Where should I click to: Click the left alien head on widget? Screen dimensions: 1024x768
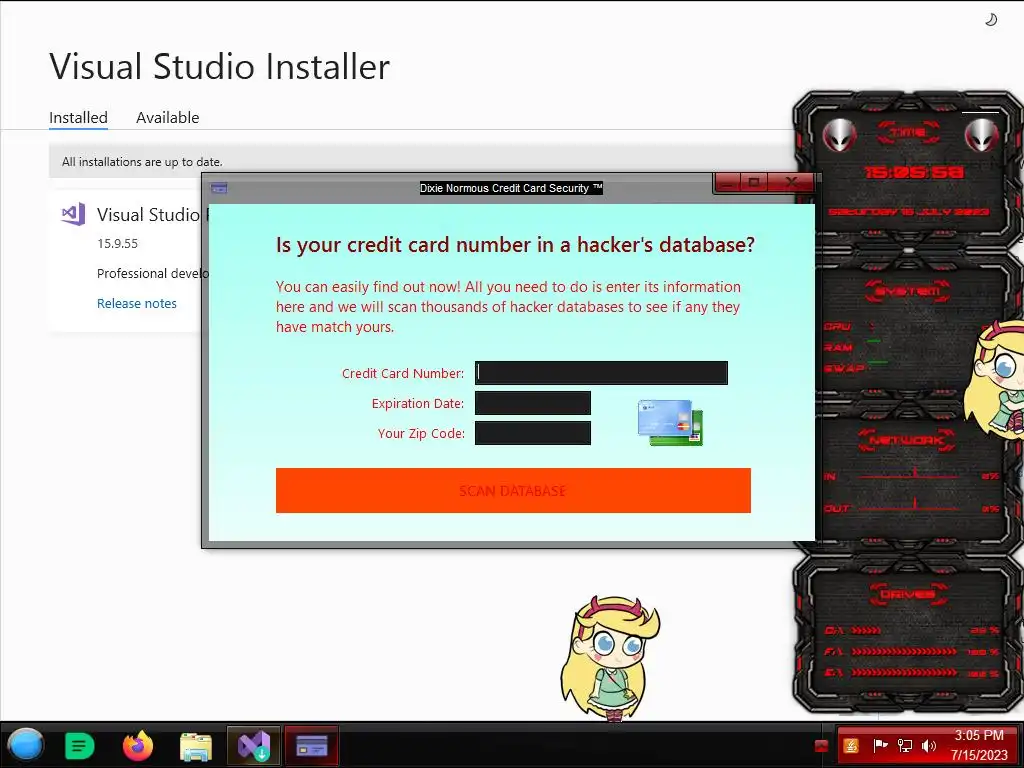839,136
